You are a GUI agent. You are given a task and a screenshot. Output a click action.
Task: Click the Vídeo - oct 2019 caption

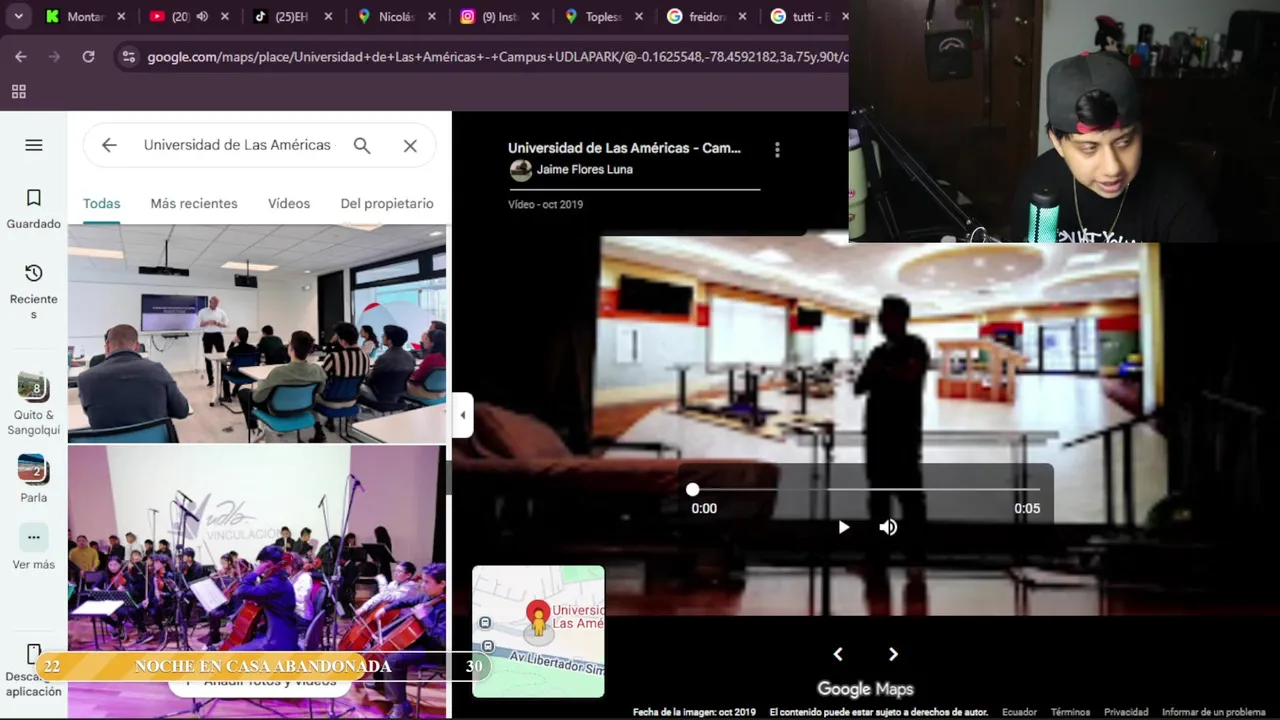[x=545, y=204]
